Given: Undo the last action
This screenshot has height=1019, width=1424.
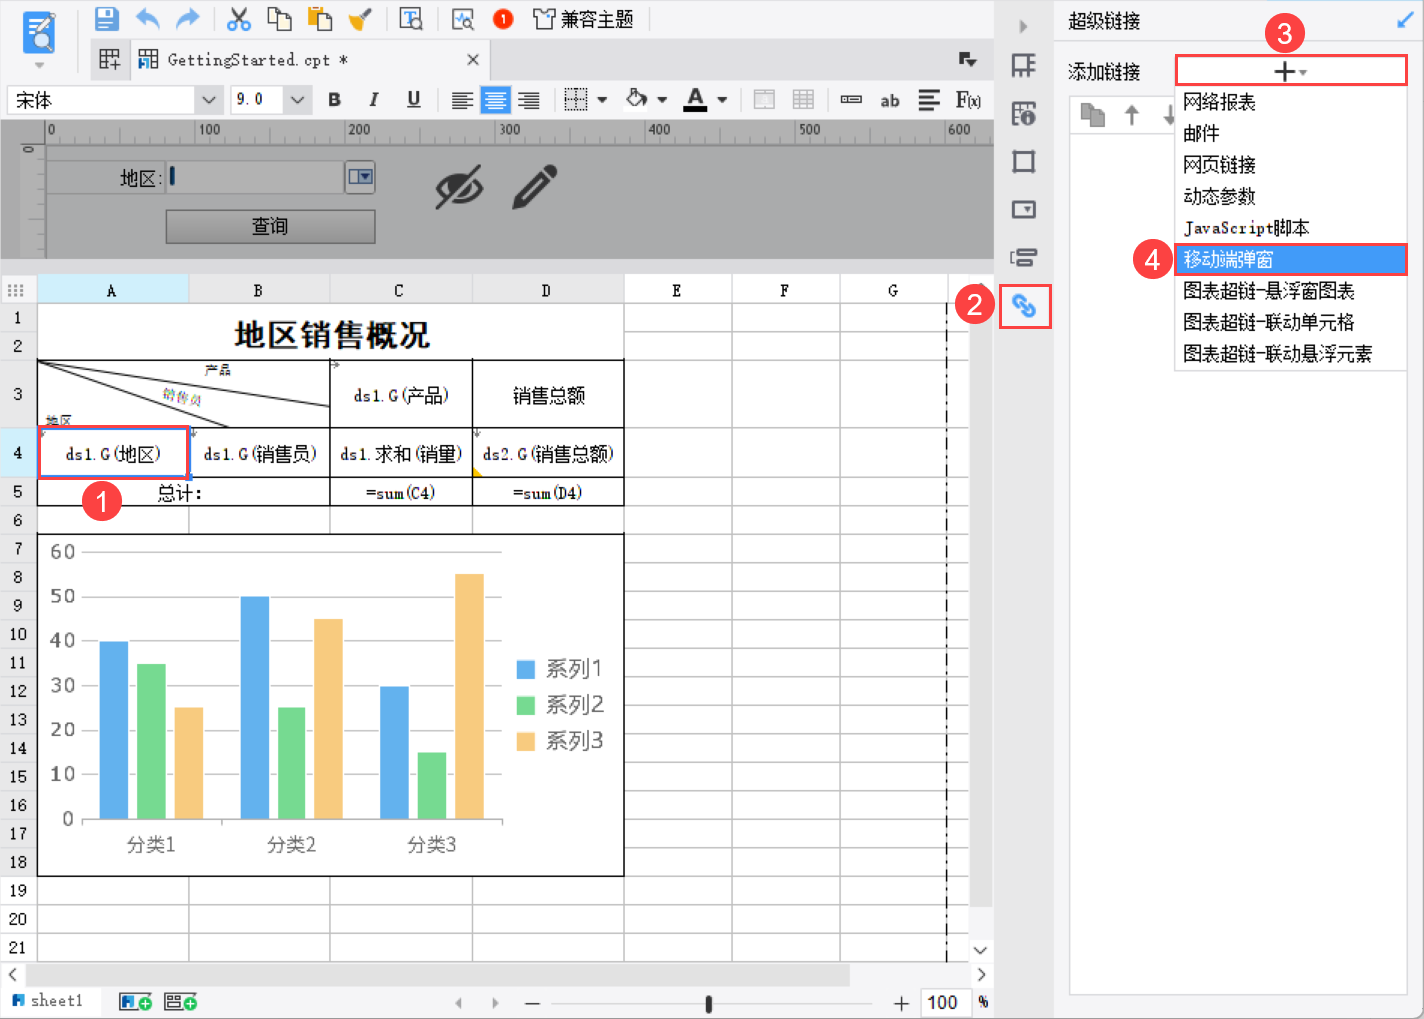Looking at the screenshot, I should 147,18.
